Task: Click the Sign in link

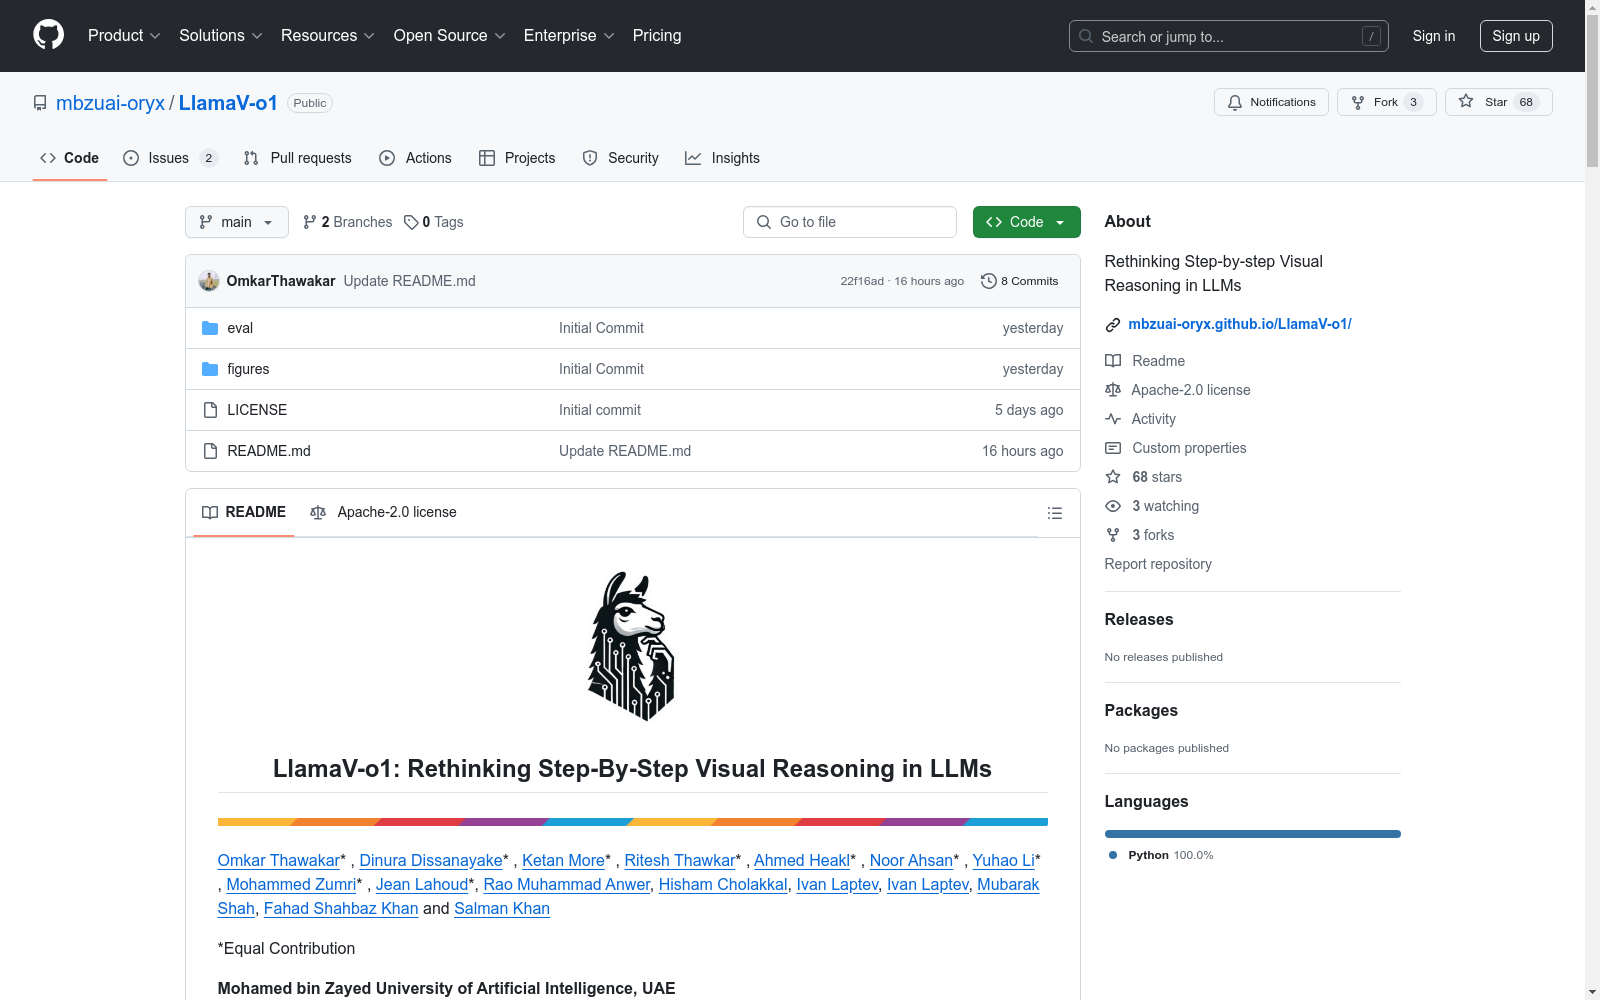Action: (1434, 36)
